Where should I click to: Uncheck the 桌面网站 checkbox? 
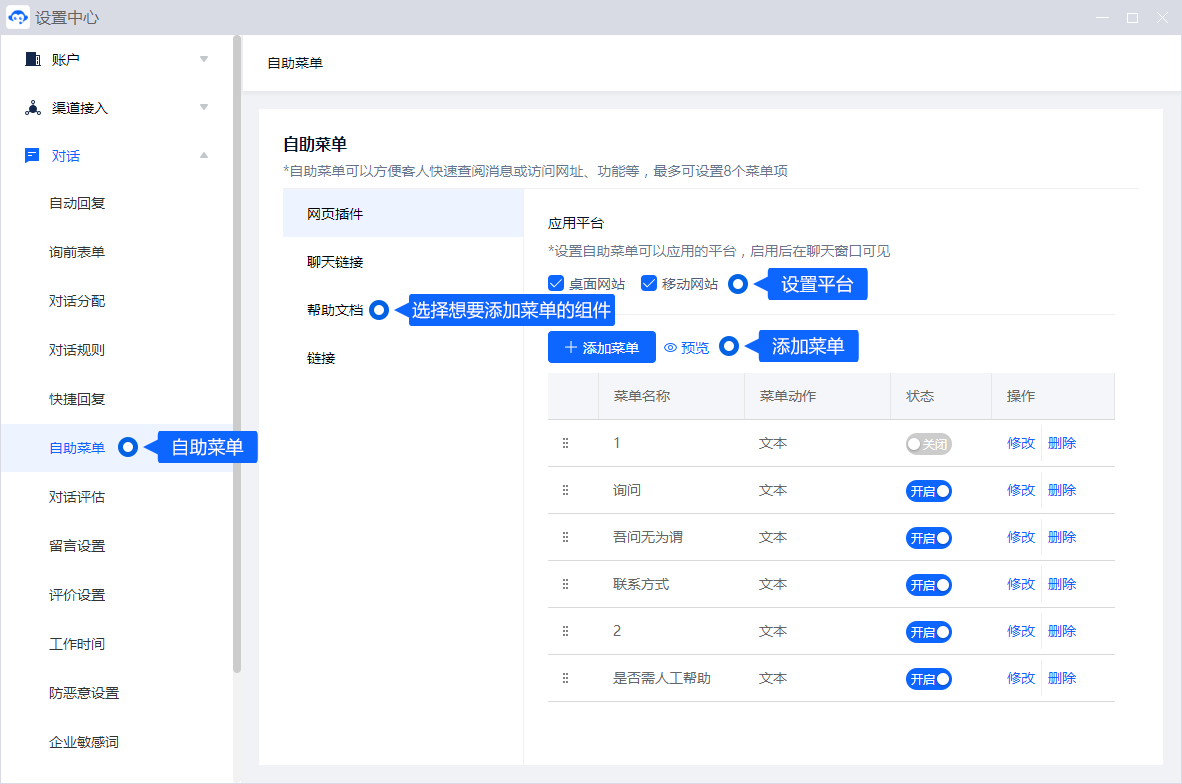556,283
